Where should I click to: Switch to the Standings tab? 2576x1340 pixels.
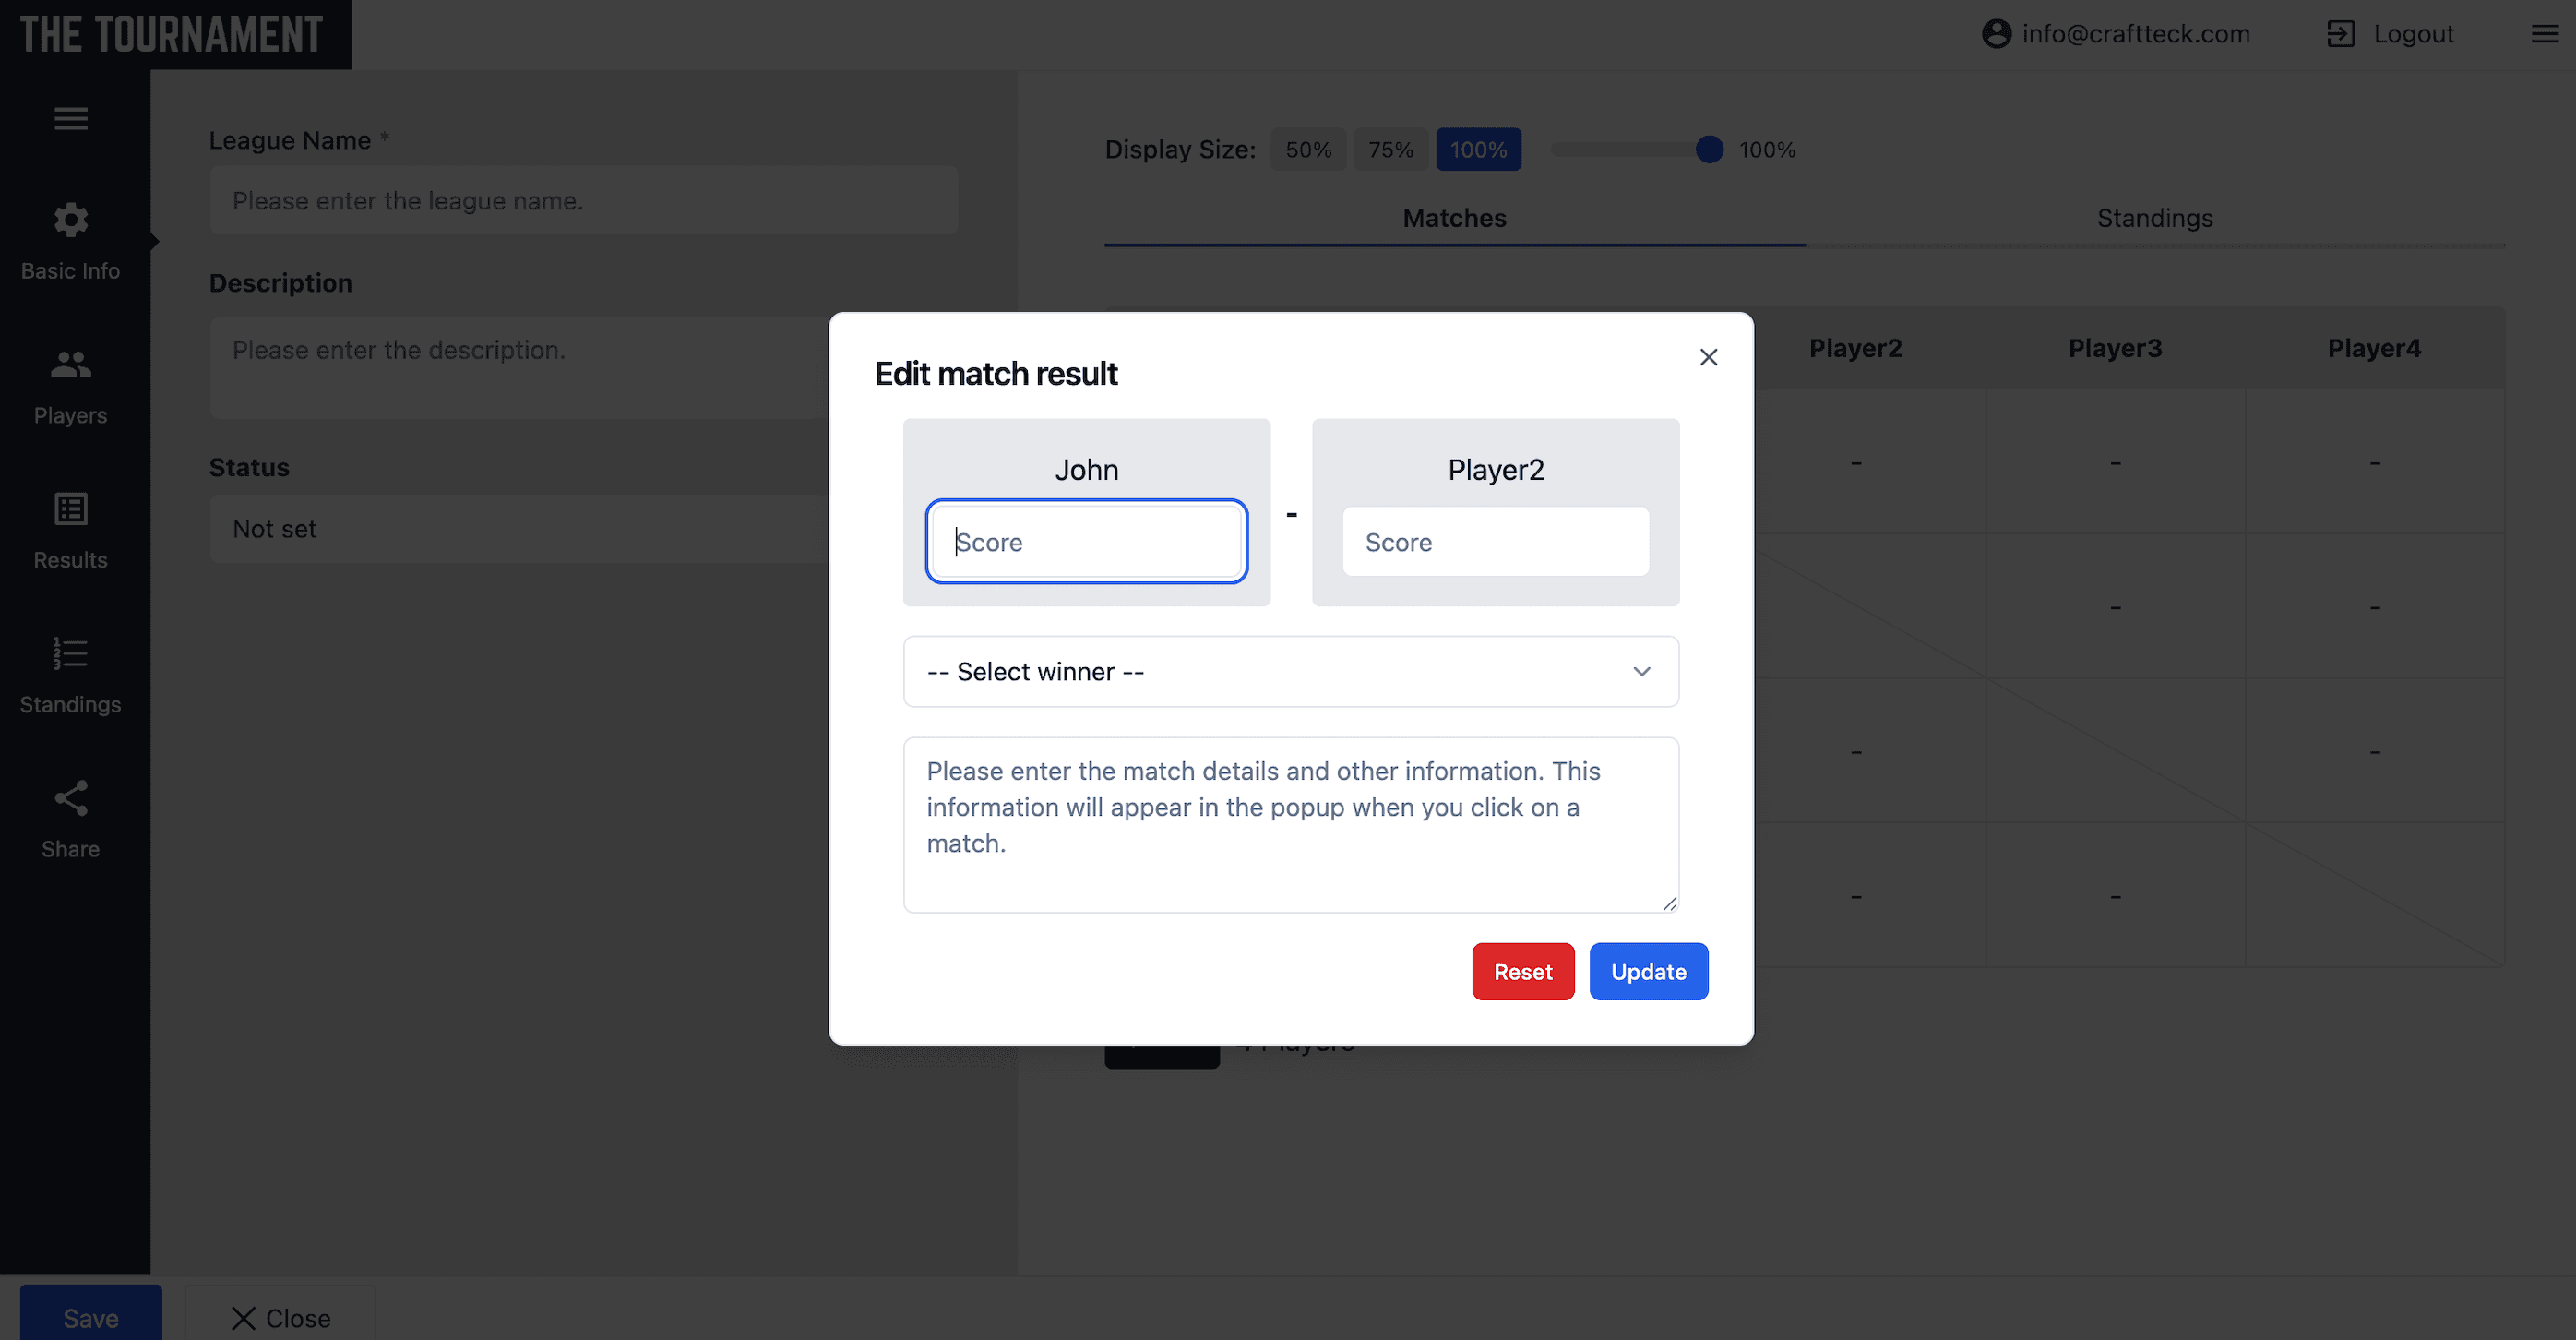pos(2154,218)
